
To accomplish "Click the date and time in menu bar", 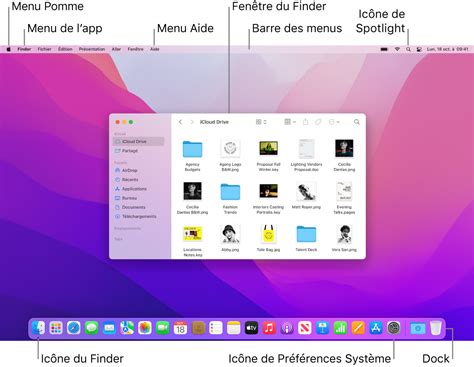I will click(x=448, y=49).
